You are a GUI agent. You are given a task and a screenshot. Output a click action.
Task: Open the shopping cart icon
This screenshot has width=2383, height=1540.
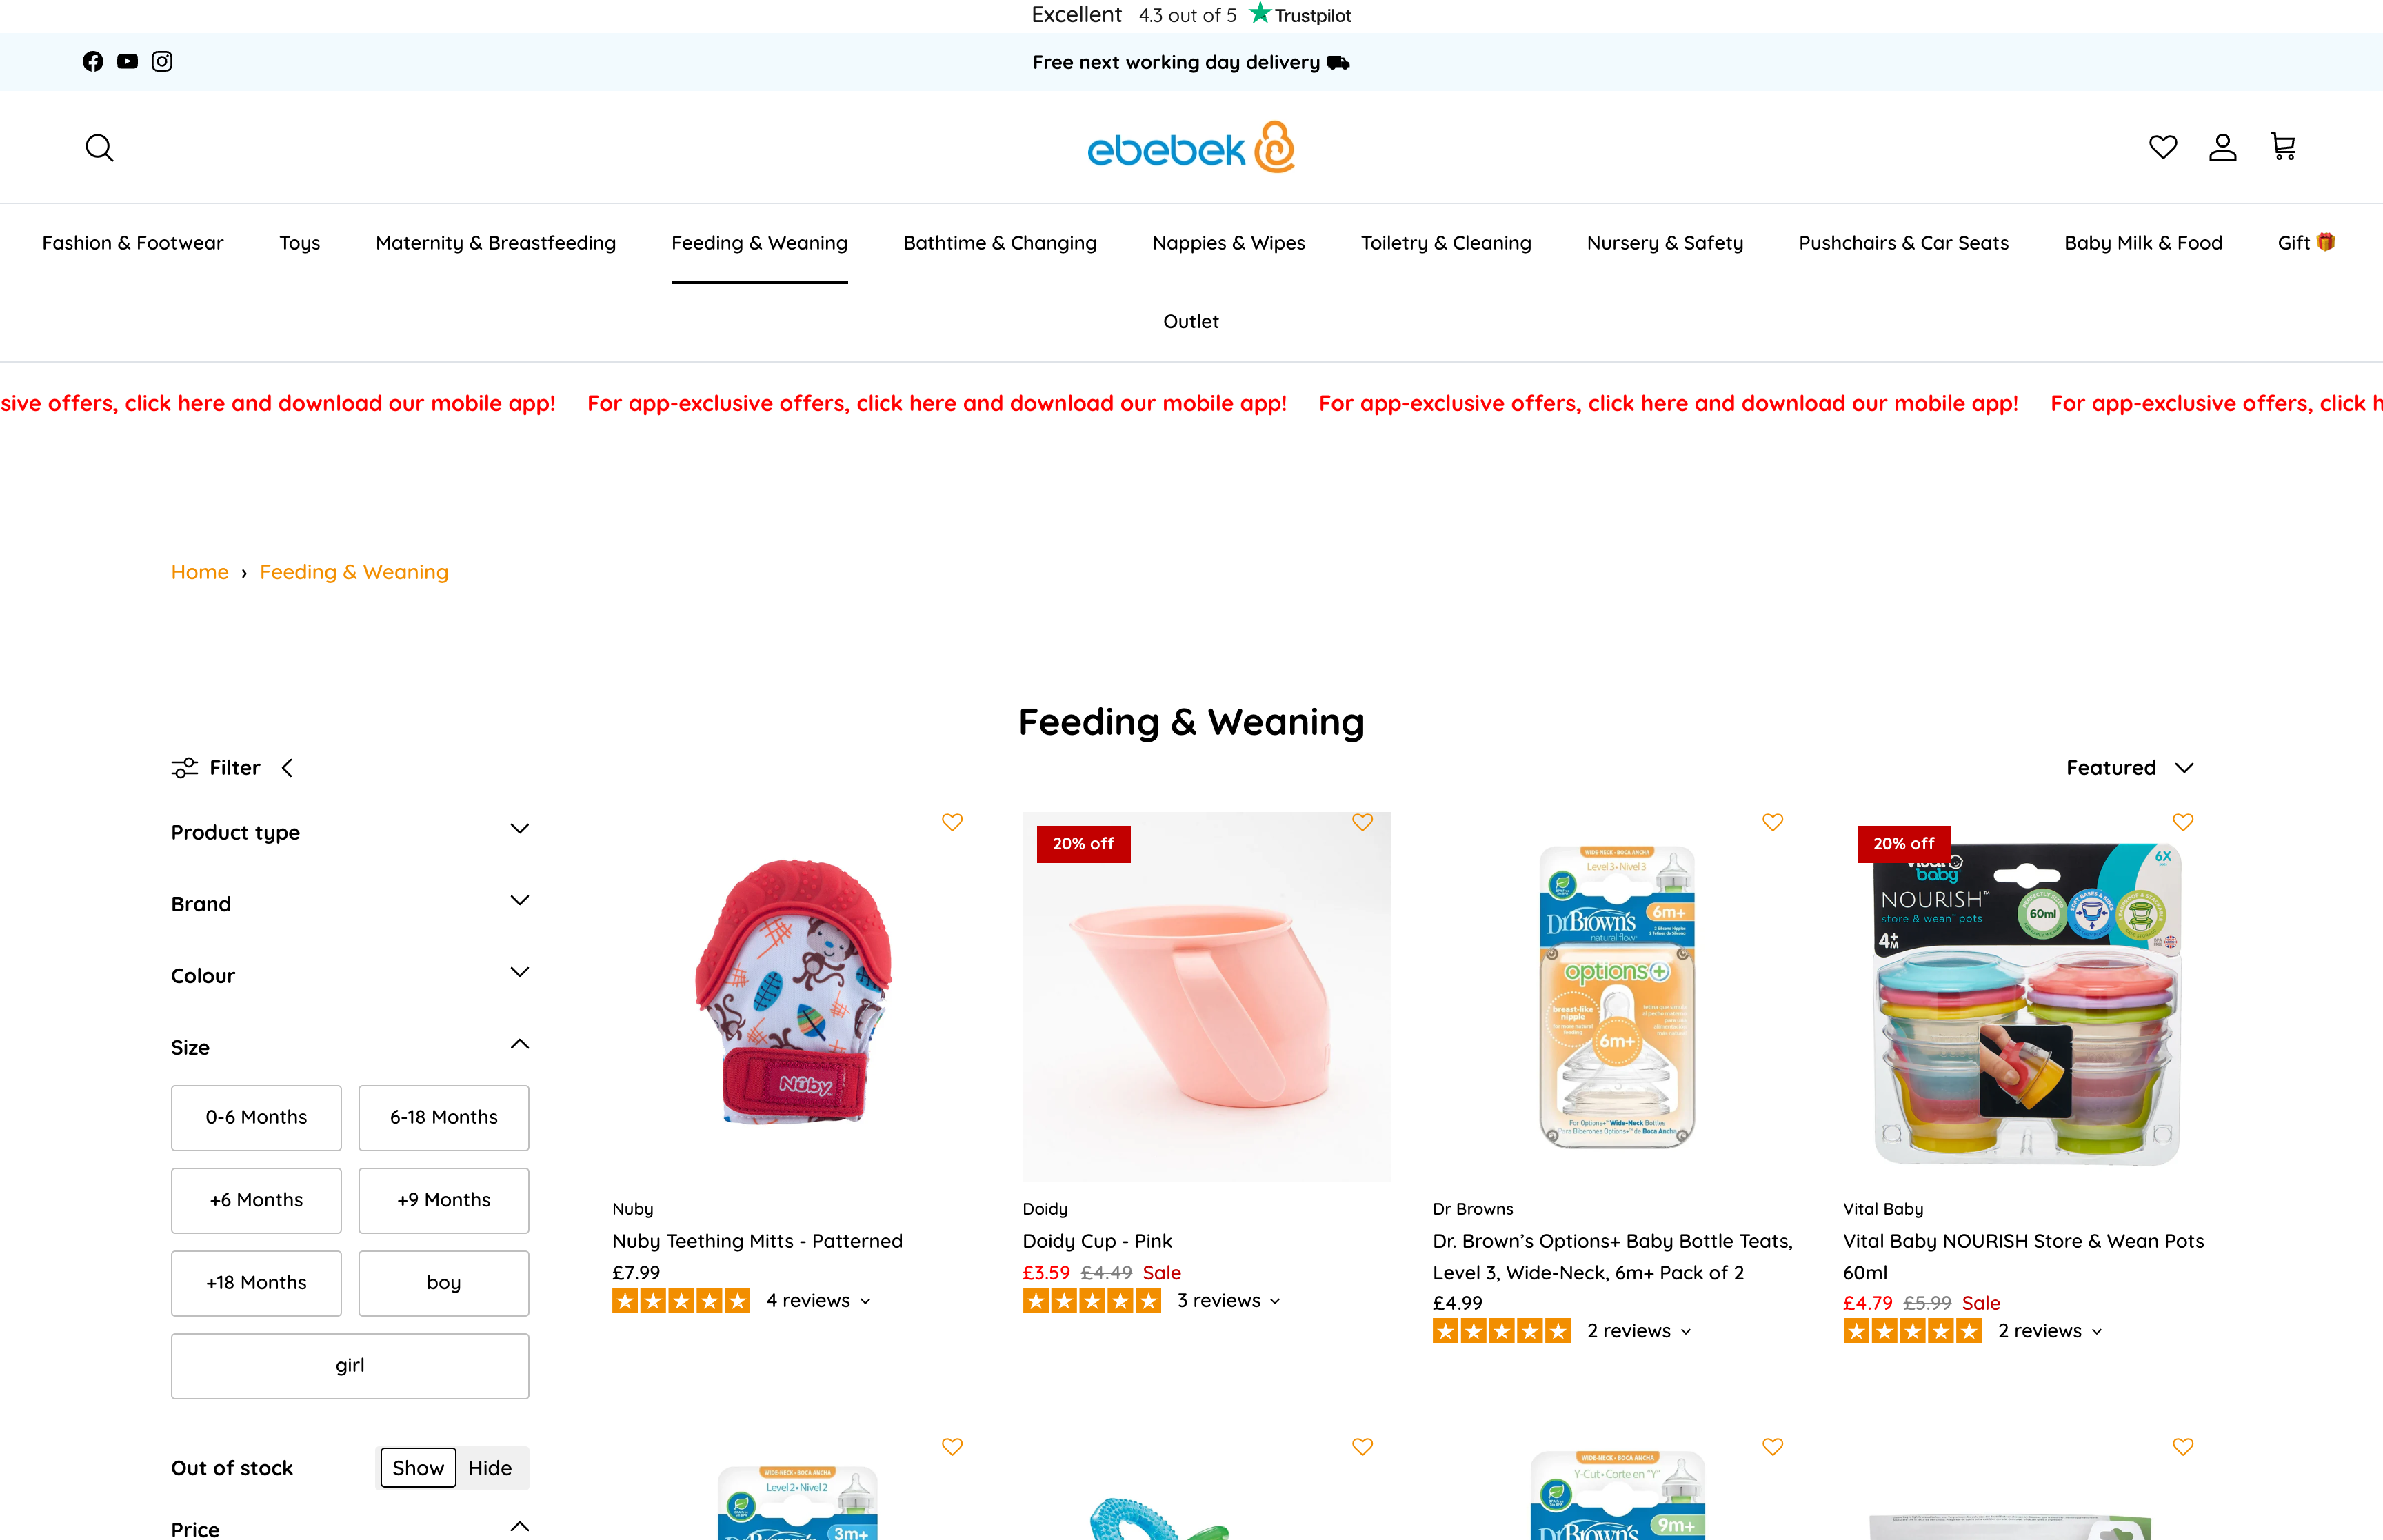point(2283,147)
